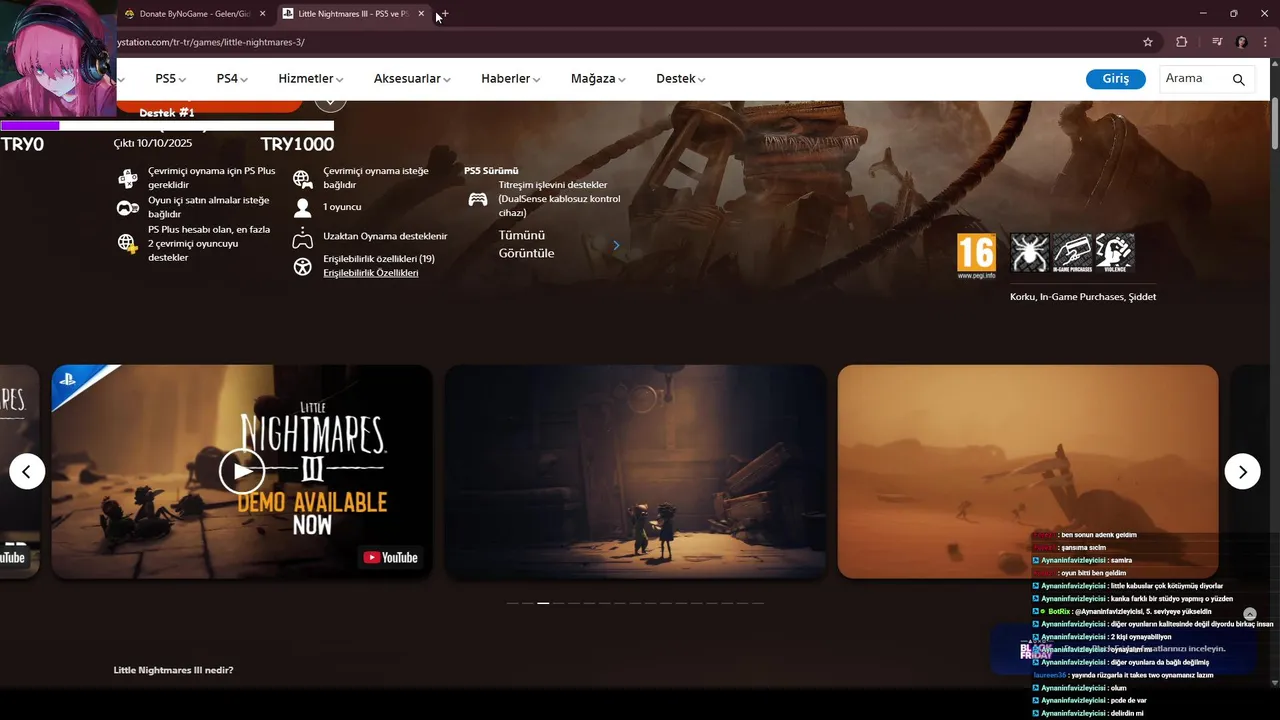Open the browser extensions puzzle icon

pos(1182,42)
